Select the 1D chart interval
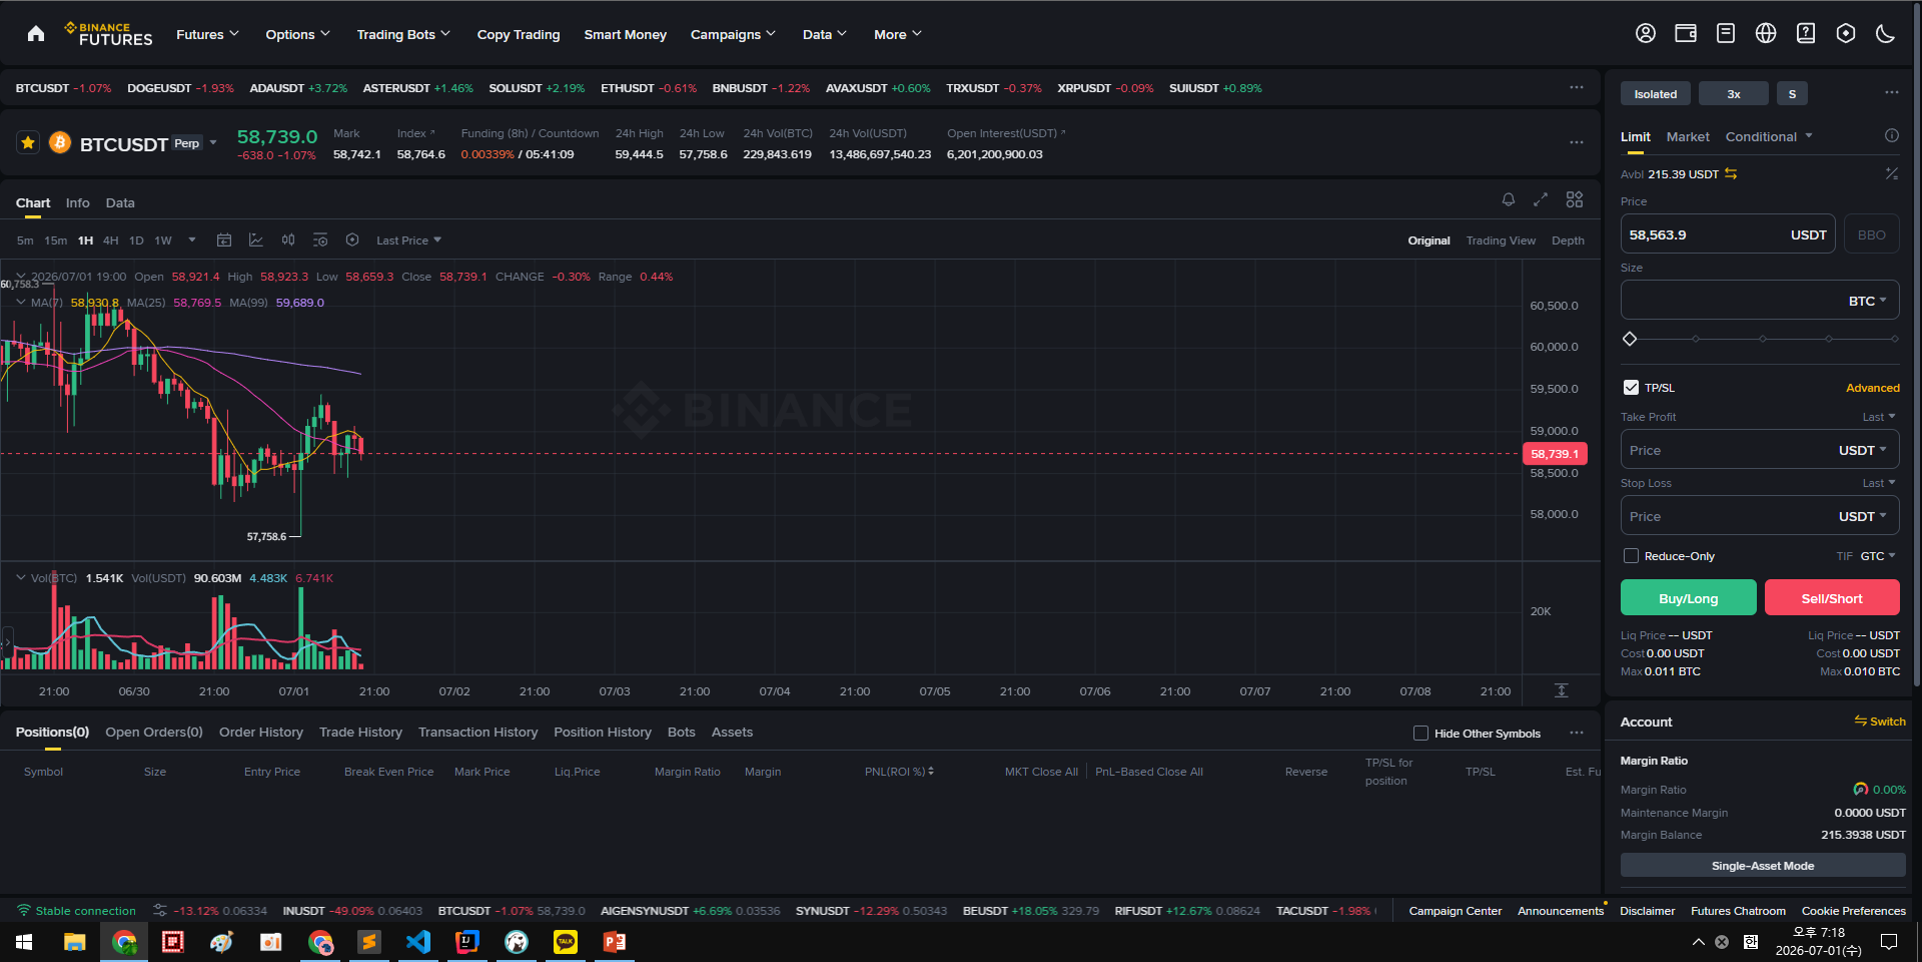1922x962 pixels. (136, 241)
